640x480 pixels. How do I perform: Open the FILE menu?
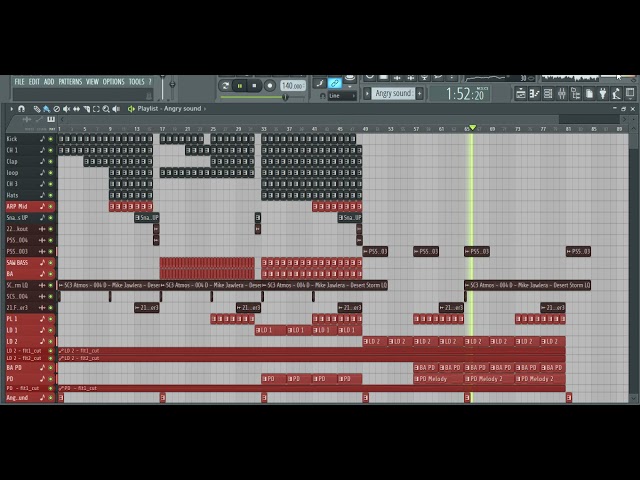tap(19, 82)
